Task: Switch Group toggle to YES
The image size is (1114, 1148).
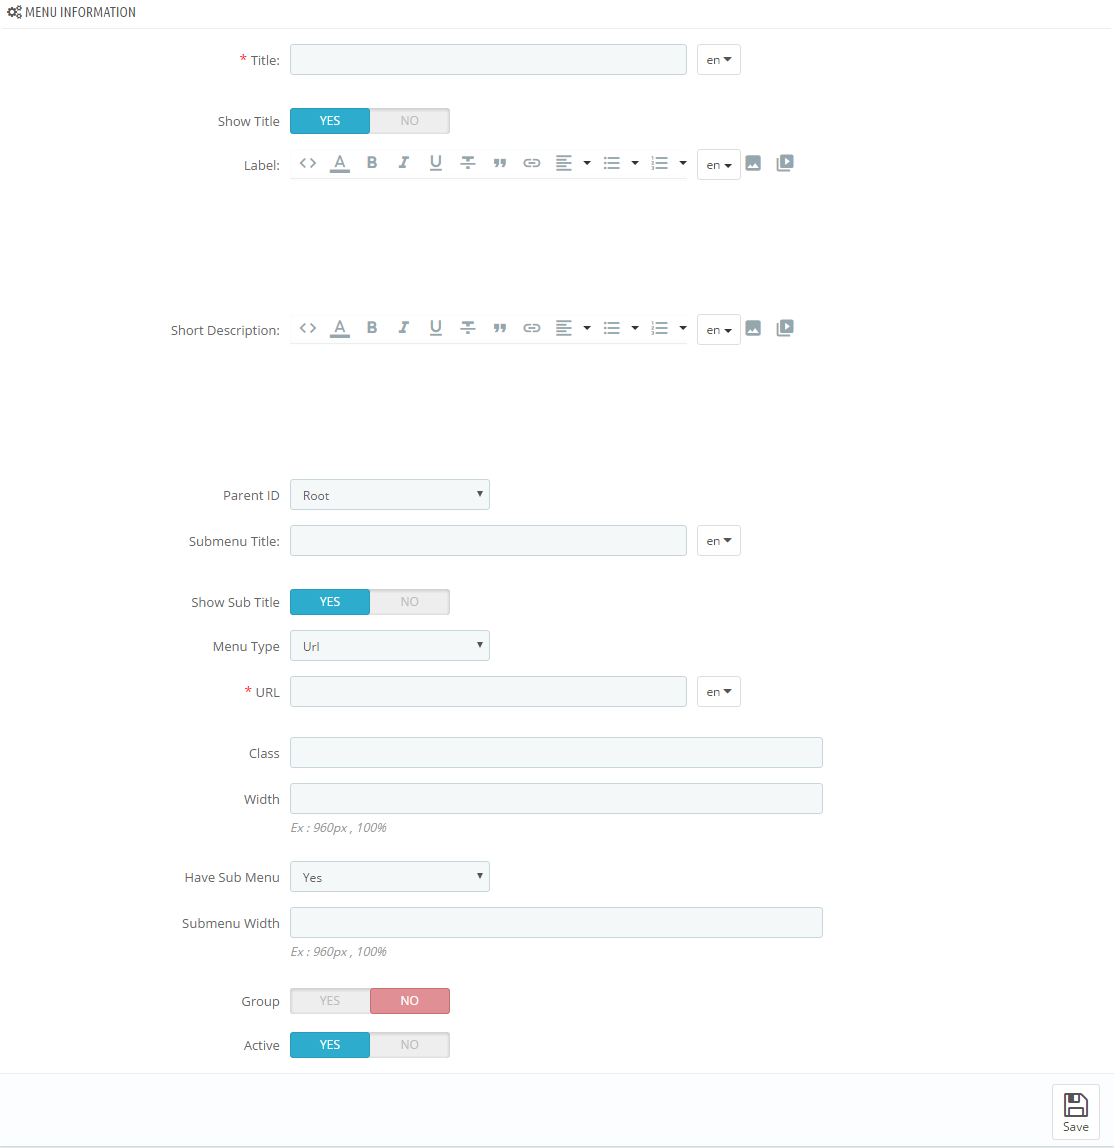Action: pos(330,1001)
